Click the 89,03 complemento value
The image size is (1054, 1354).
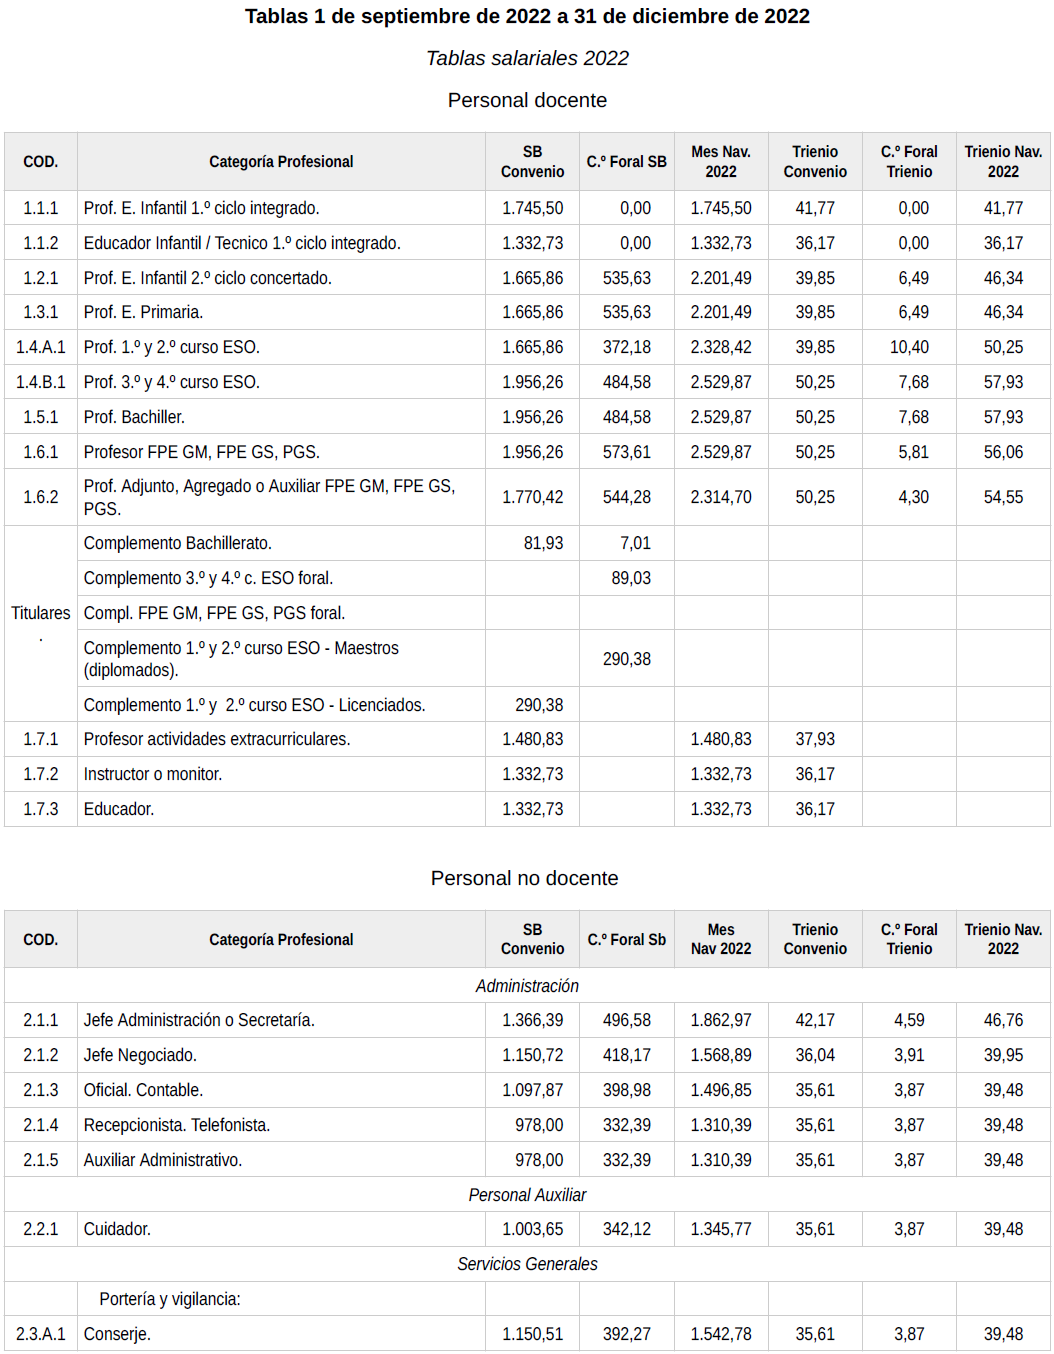(630, 578)
